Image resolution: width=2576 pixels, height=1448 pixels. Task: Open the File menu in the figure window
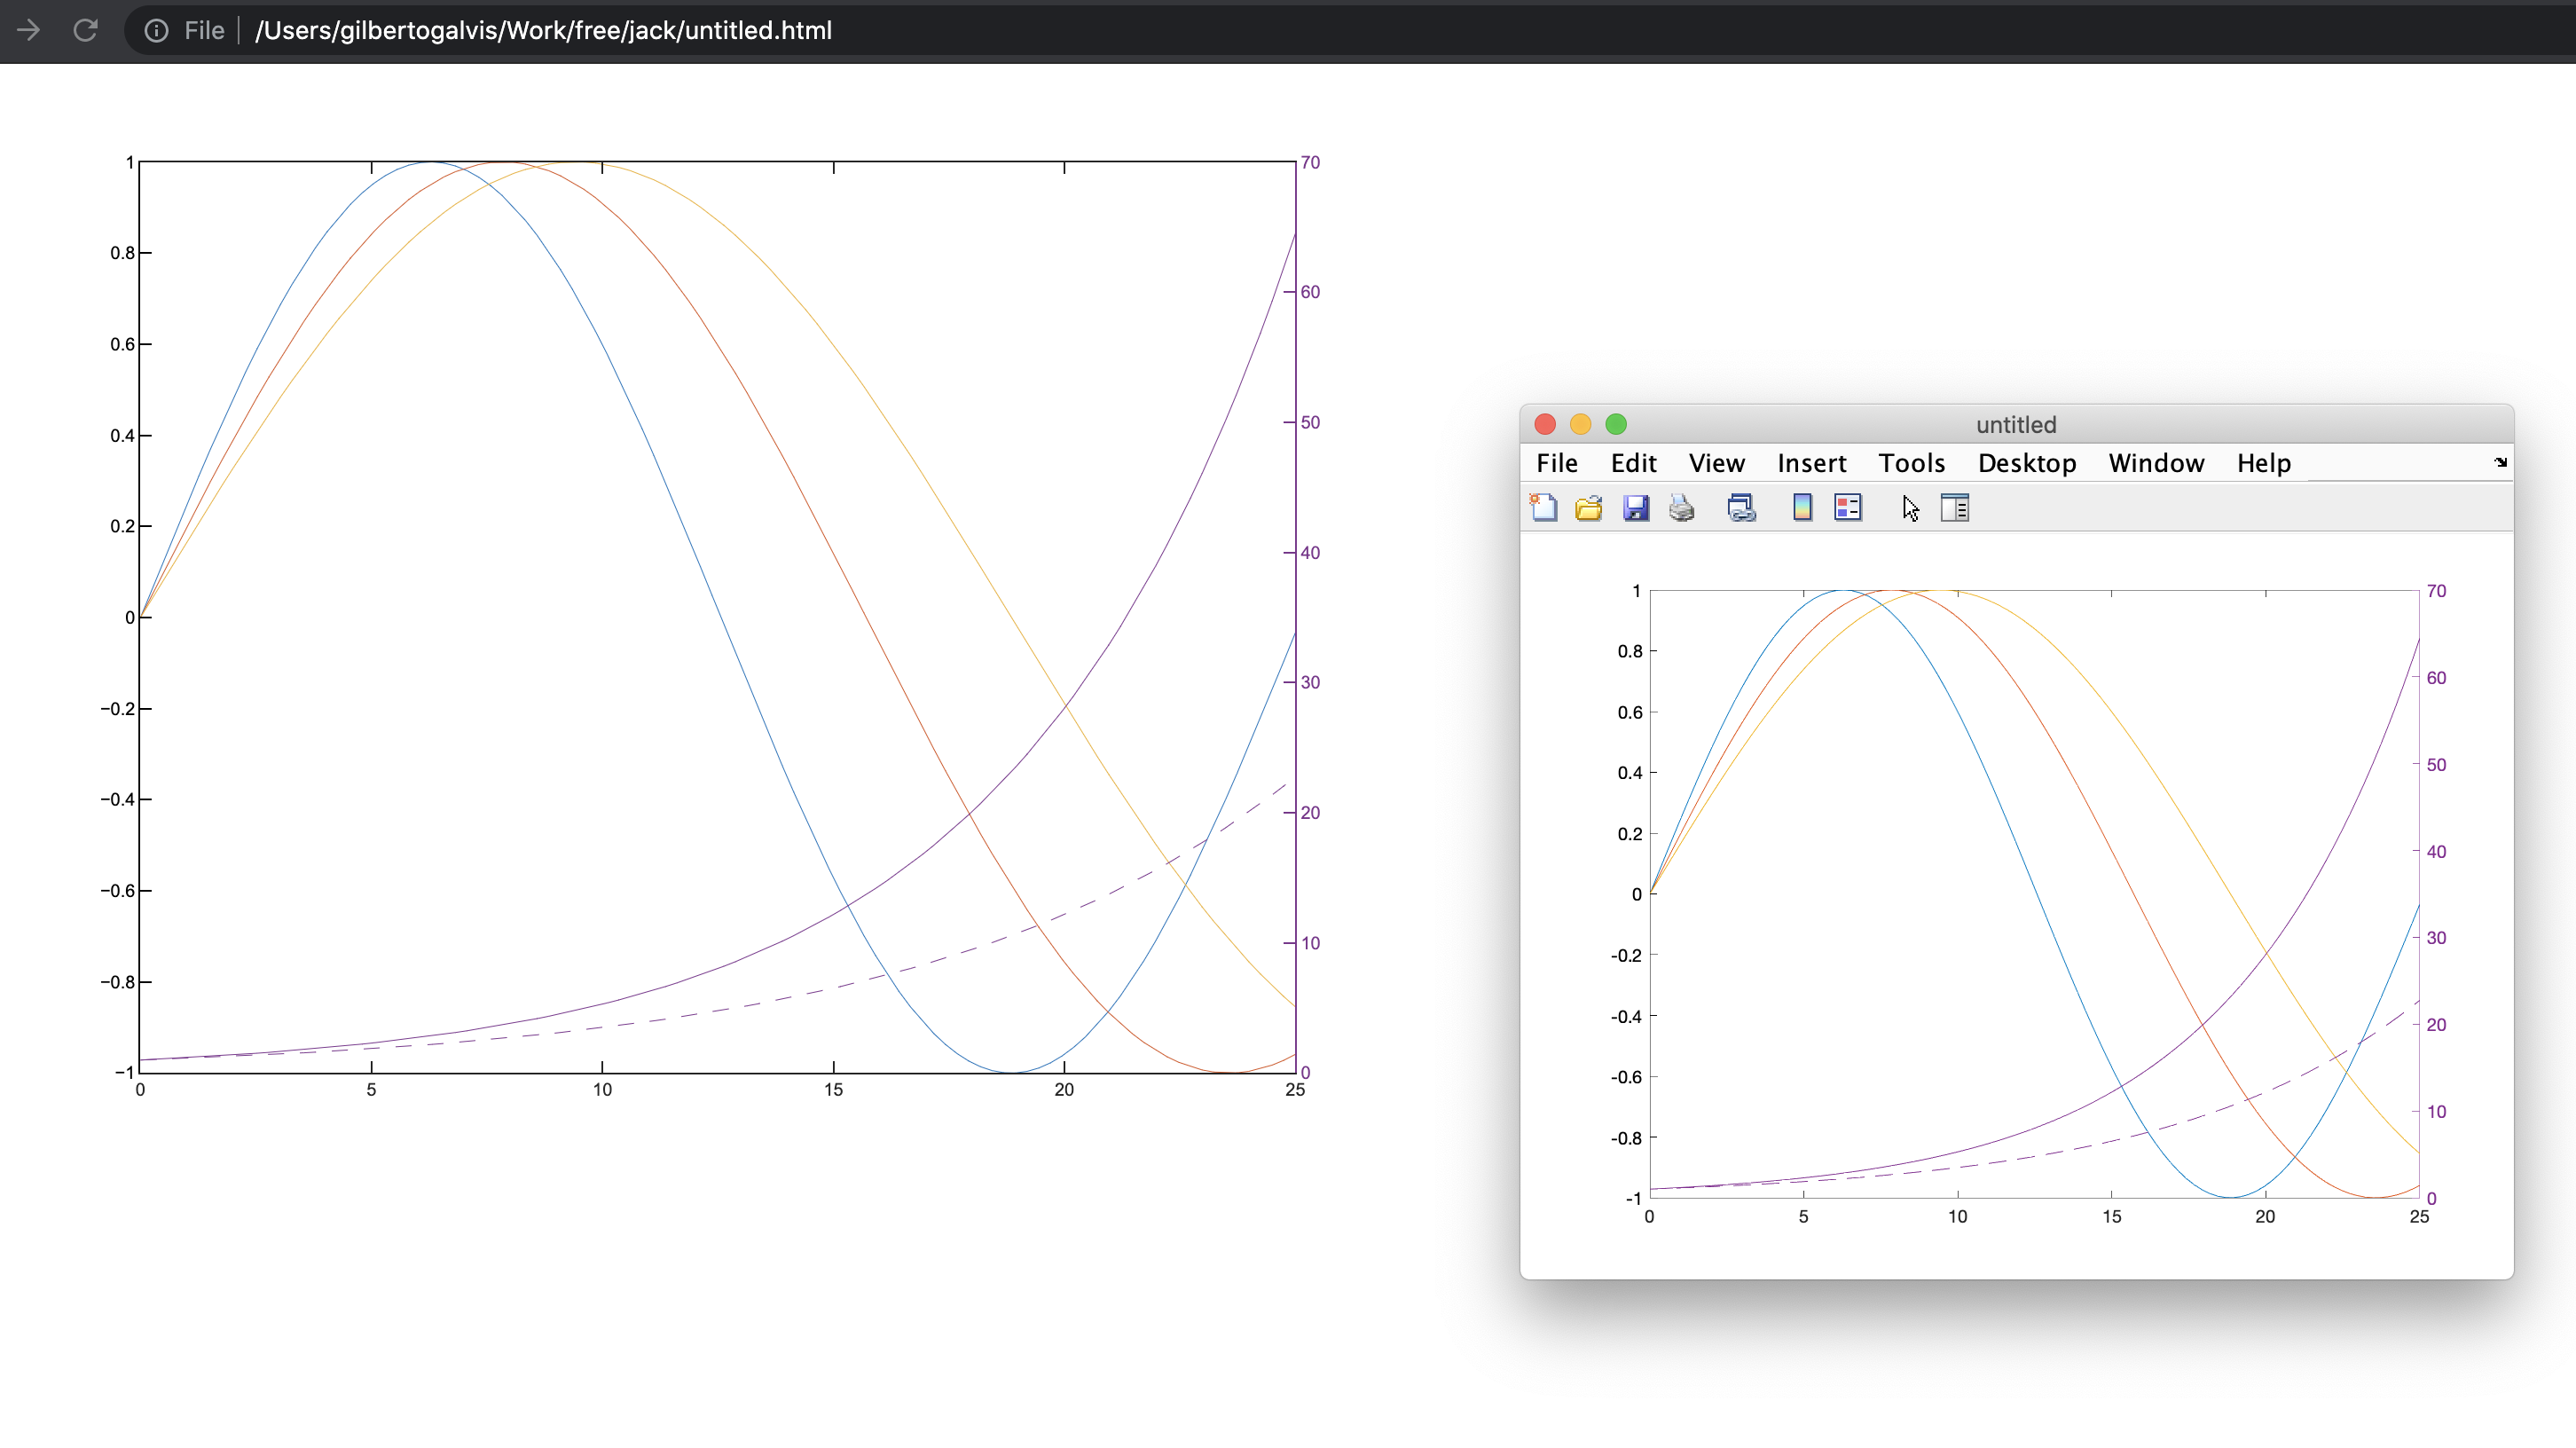(x=1557, y=463)
